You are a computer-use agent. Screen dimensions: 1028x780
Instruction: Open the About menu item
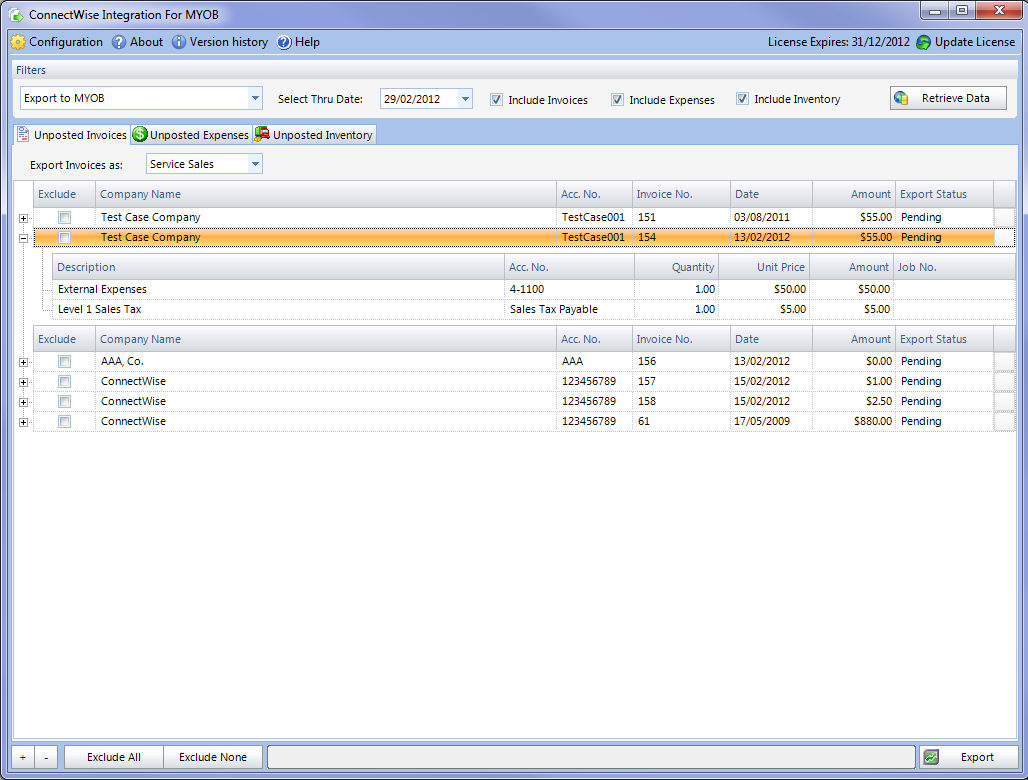click(138, 42)
